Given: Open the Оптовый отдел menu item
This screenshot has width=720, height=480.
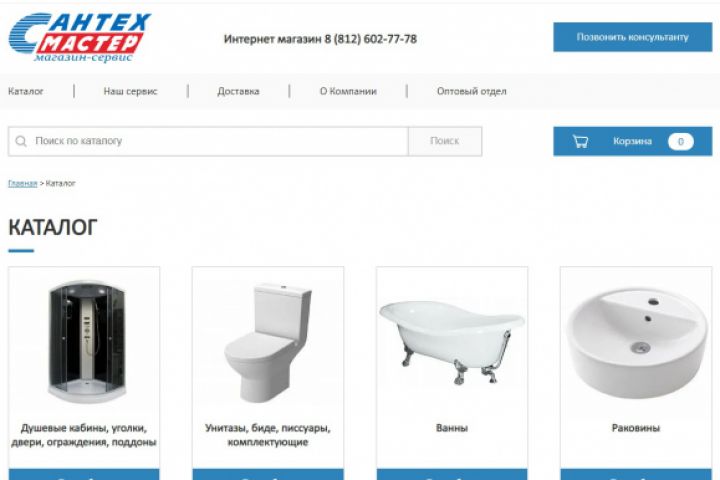Looking at the screenshot, I should coord(472,91).
